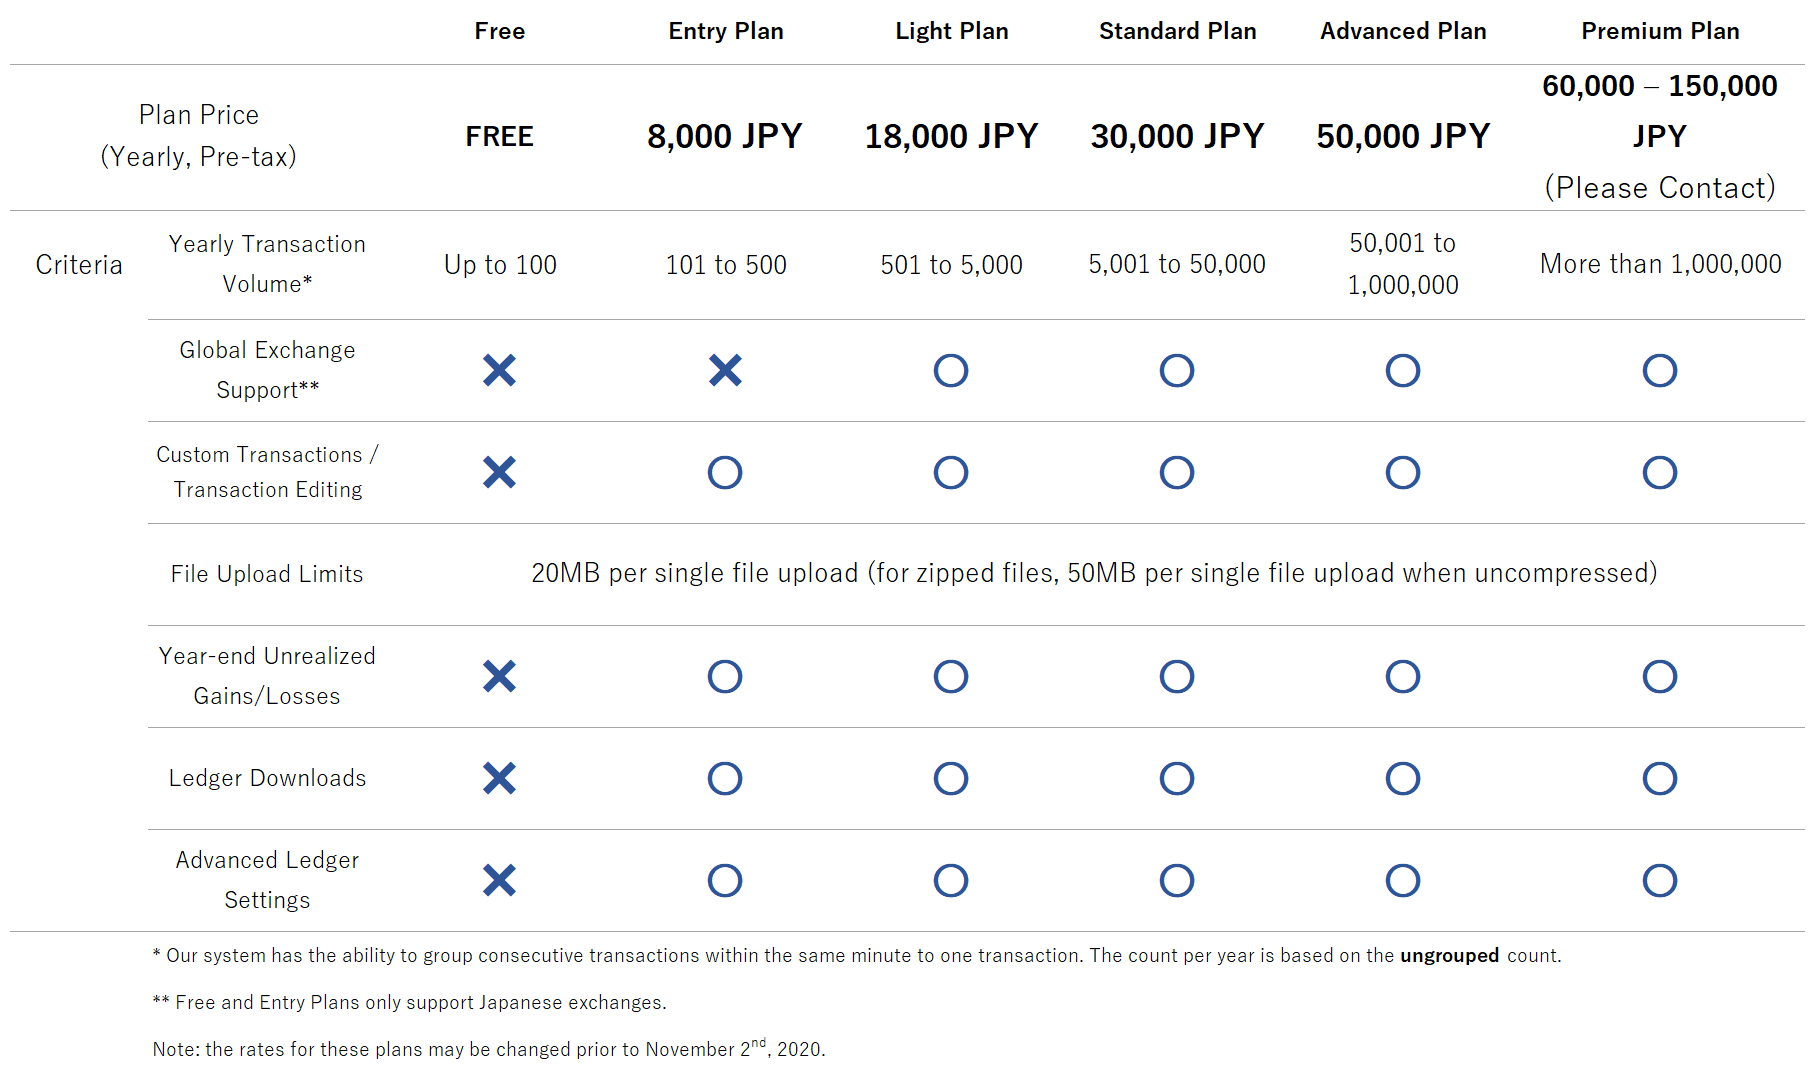Viewport: 1813px width, 1067px height.
Task: Click the X mark for Free Ledger Downloads
Action: [x=499, y=778]
